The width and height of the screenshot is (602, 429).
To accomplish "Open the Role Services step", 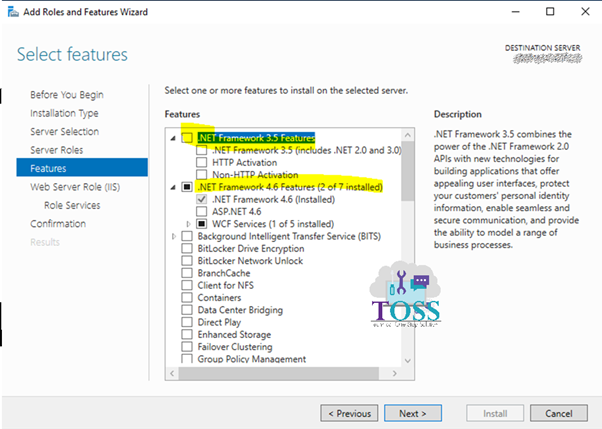I will coord(72,205).
